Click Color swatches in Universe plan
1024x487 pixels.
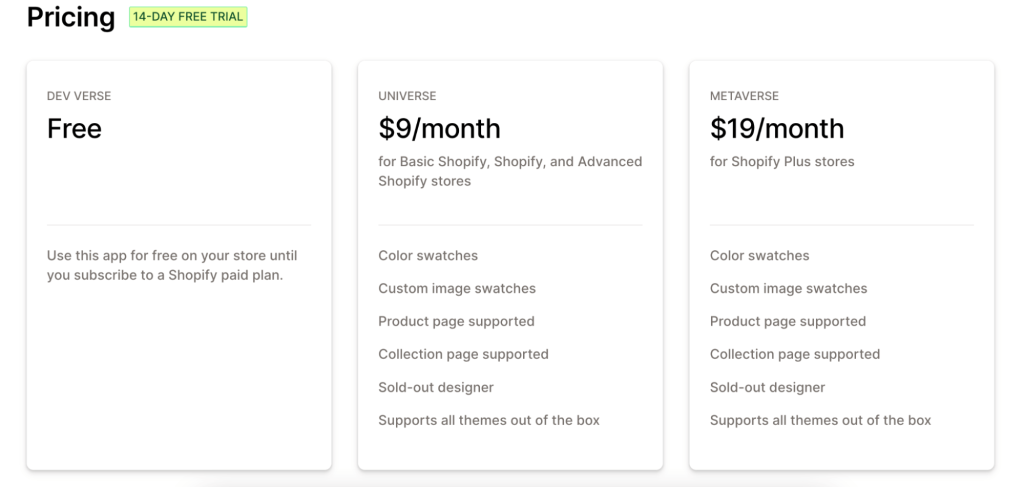pyautogui.click(x=428, y=255)
